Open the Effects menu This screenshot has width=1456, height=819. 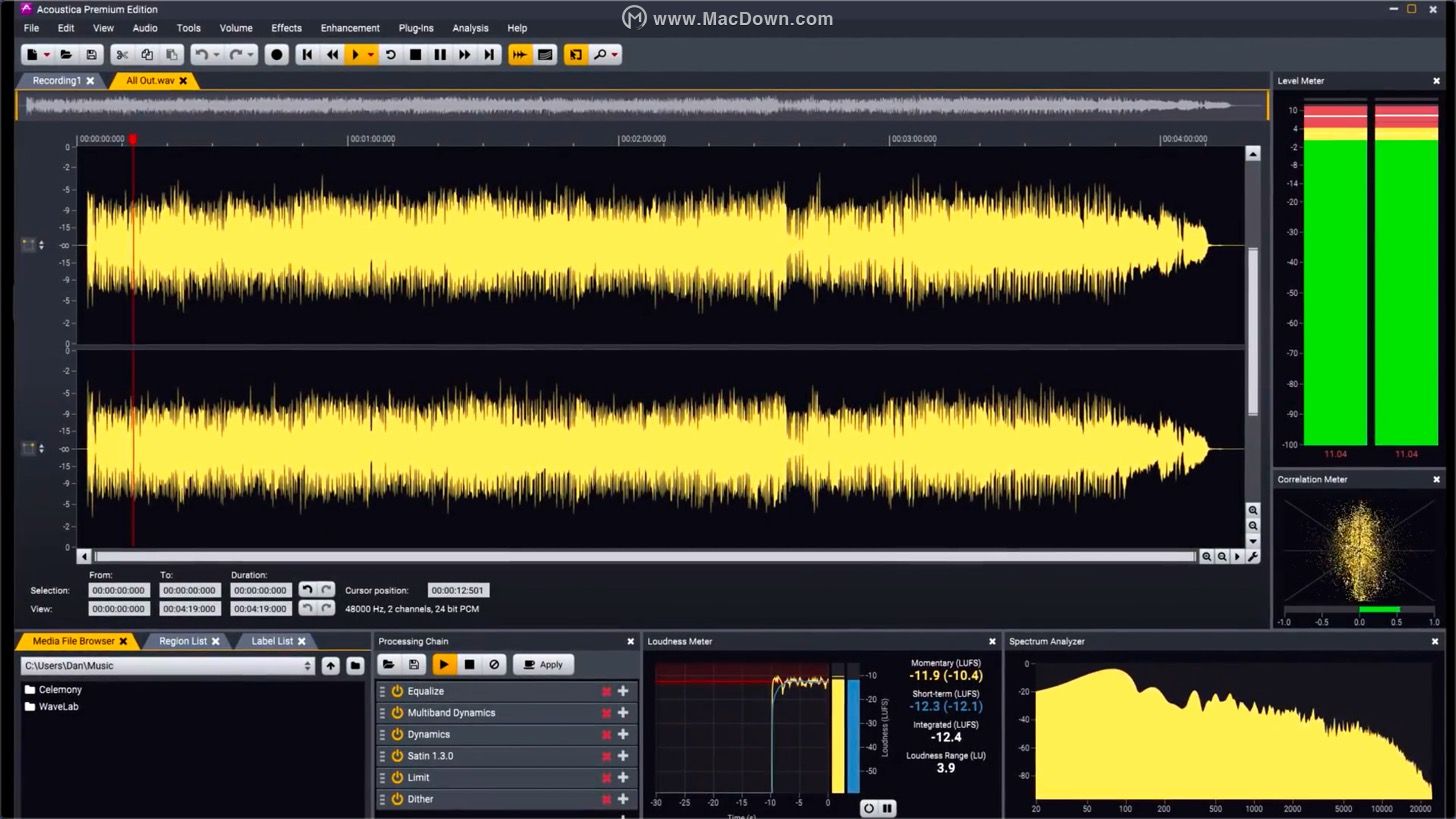(x=286, y=28)
